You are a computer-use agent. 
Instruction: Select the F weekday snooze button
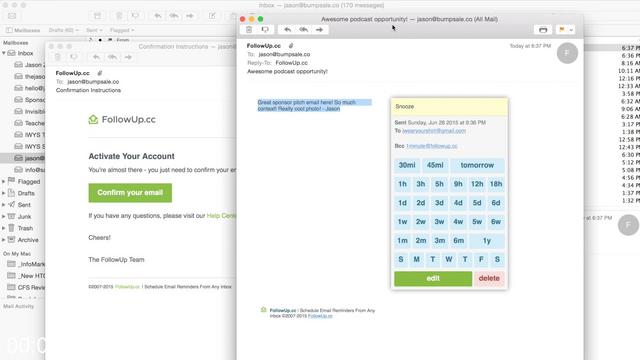pyautogui.click(x=481, y=259)
